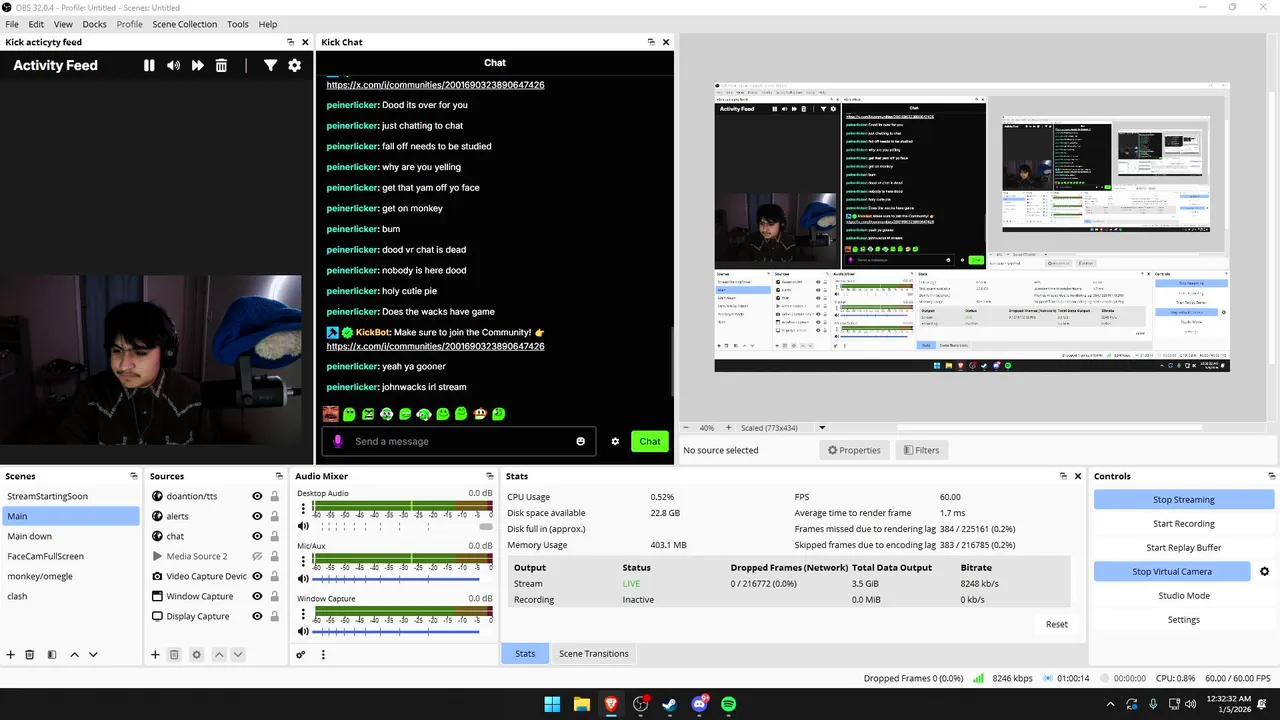Open advanced audio properties gears icon
This screenshot has width=1280, height=720.
(x=301, y=655)
